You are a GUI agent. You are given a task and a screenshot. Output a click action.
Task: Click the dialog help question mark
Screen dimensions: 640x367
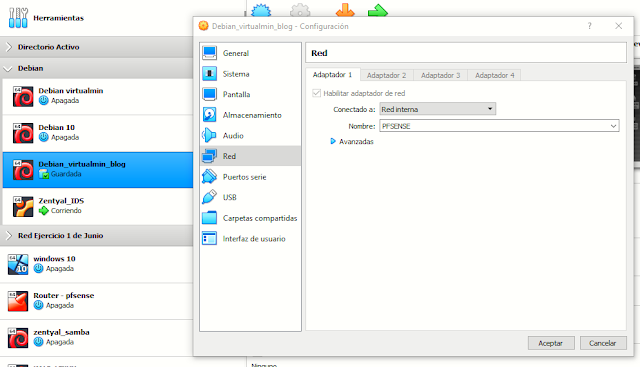pyautogui.click(x=589, y=26)
